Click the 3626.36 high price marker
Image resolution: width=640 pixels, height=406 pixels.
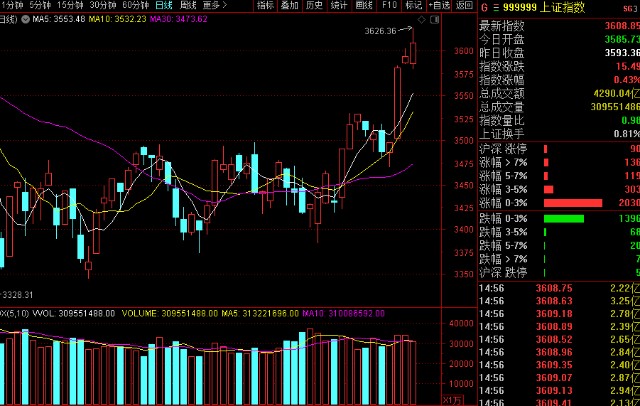coord(380,31)
